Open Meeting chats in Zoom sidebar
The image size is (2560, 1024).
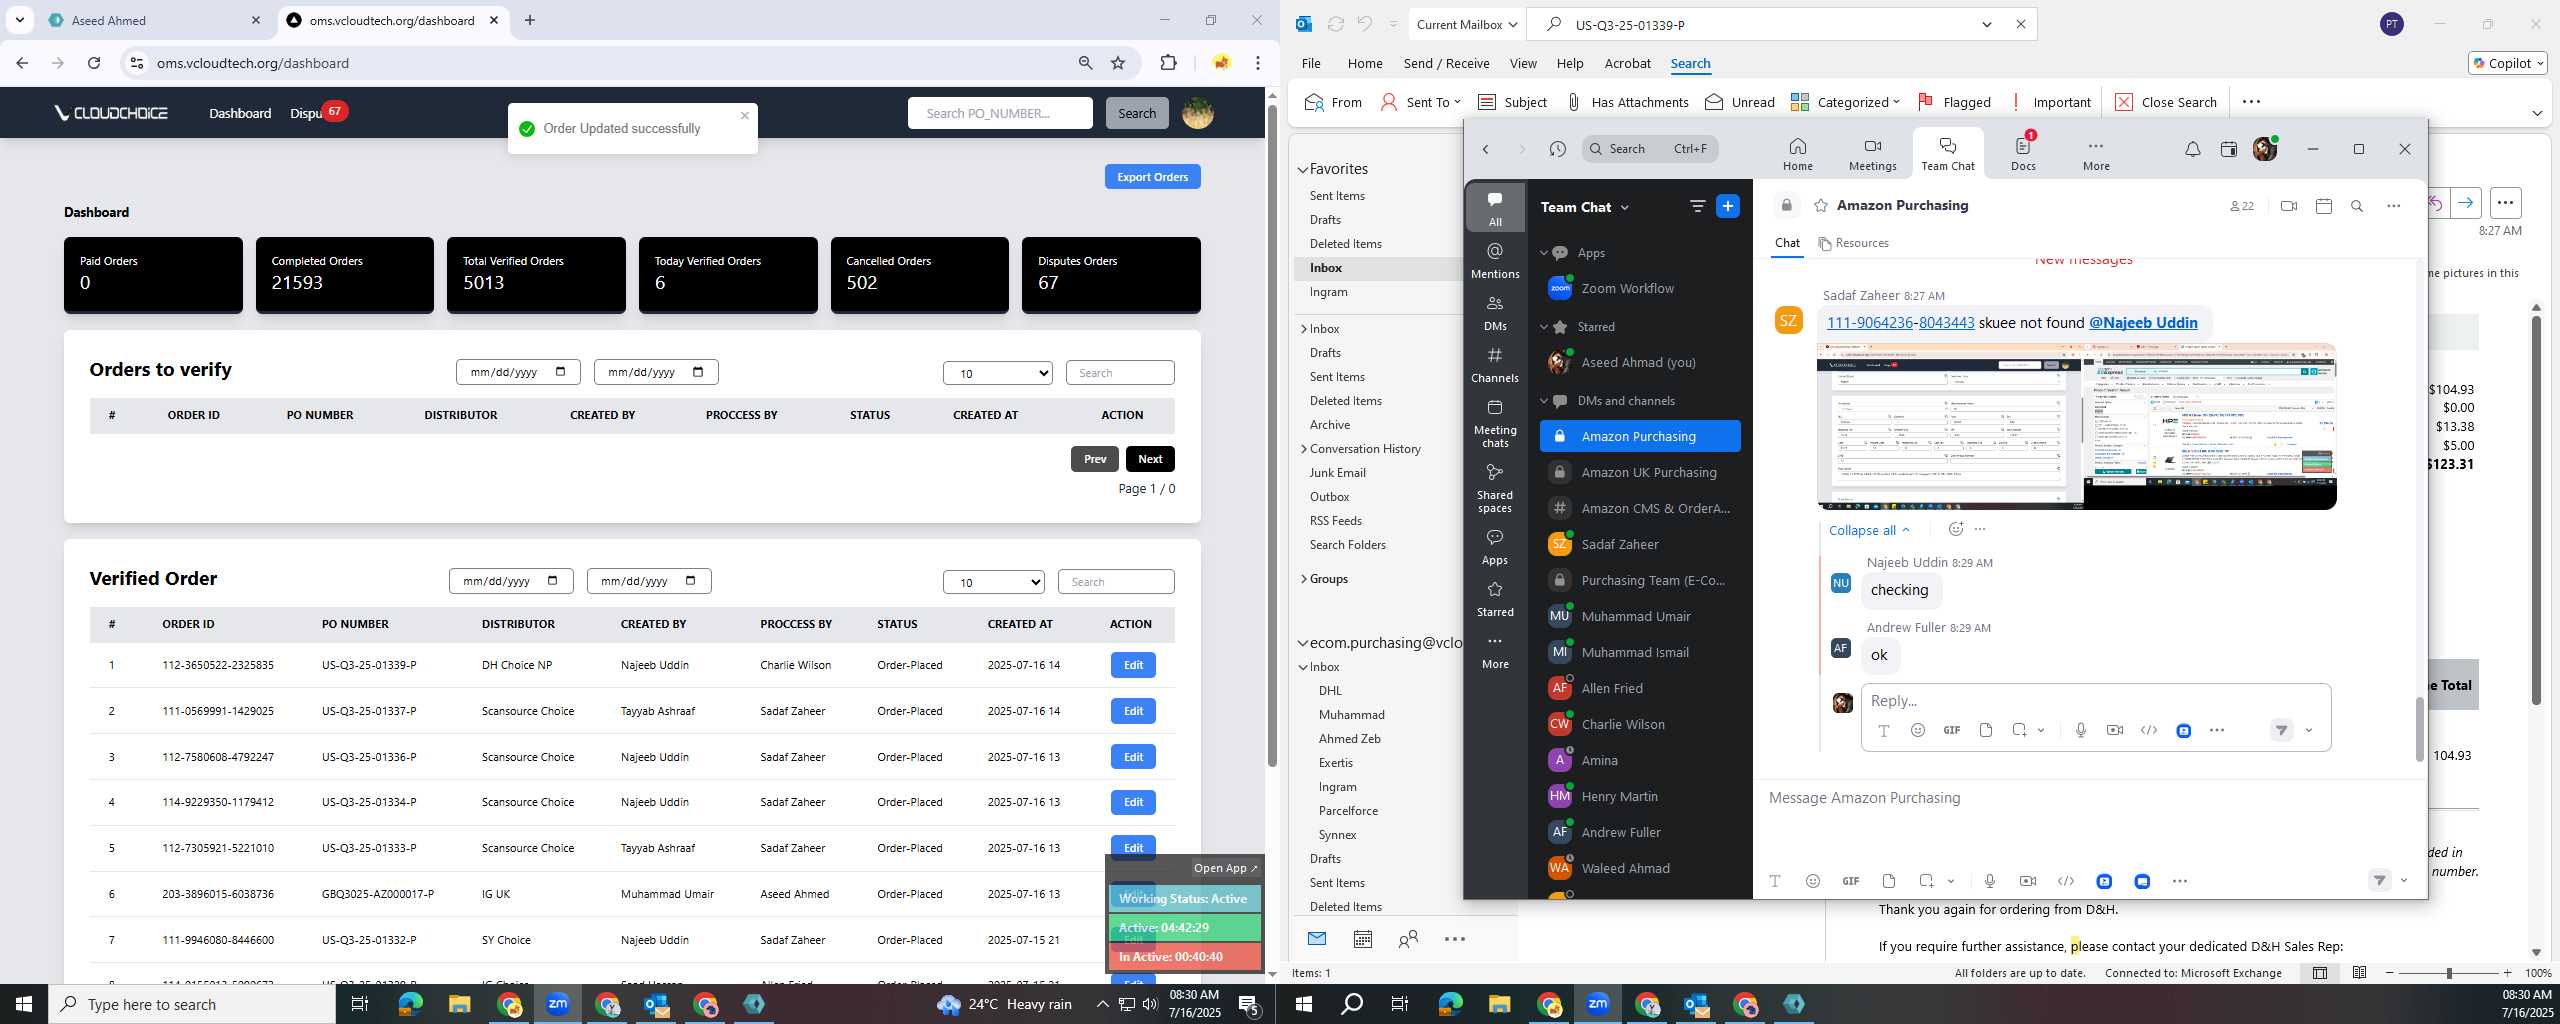pos(1495,422)
